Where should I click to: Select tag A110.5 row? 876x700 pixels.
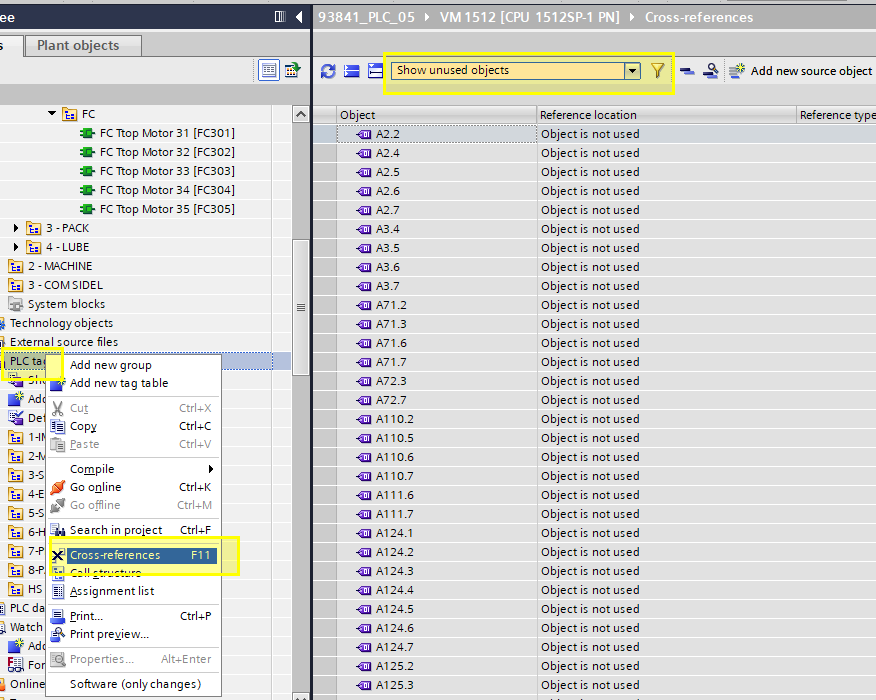click(436, 438)
